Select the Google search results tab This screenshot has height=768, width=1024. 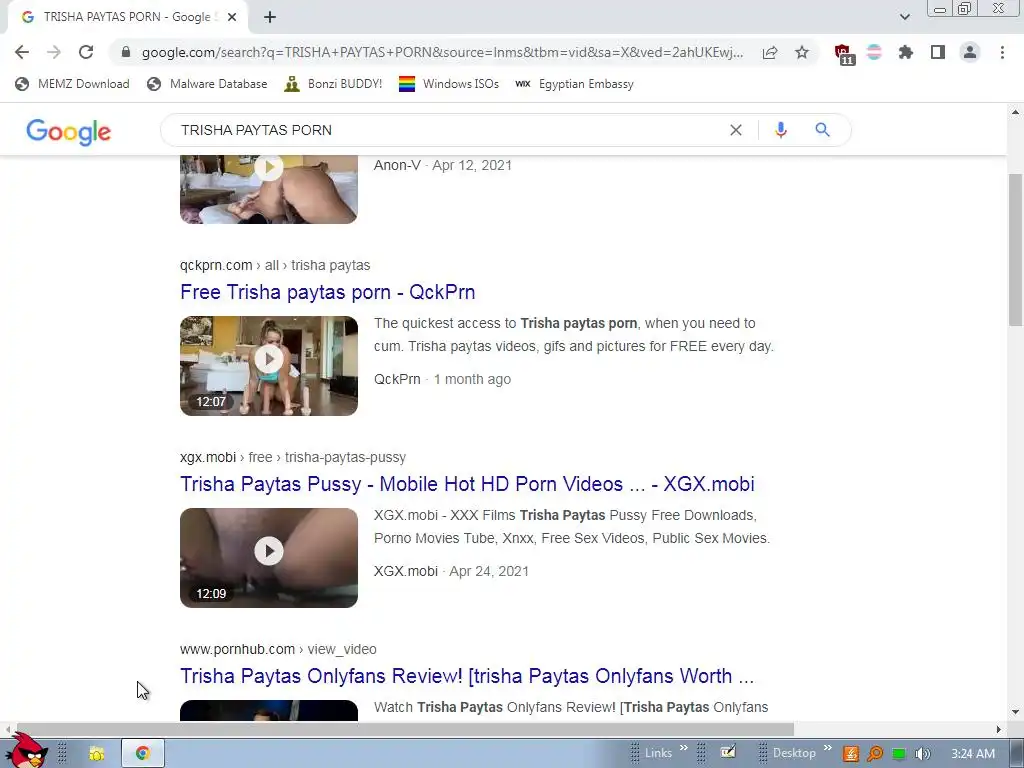[127, 17]
